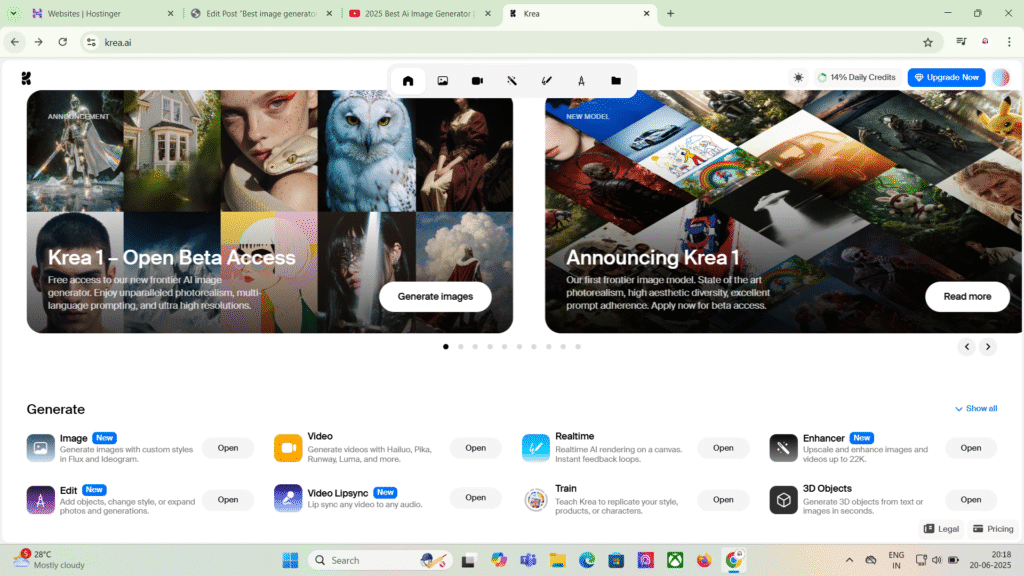Click the Windows Start button
Screen dimensions: 1024x576
(290, 560)
